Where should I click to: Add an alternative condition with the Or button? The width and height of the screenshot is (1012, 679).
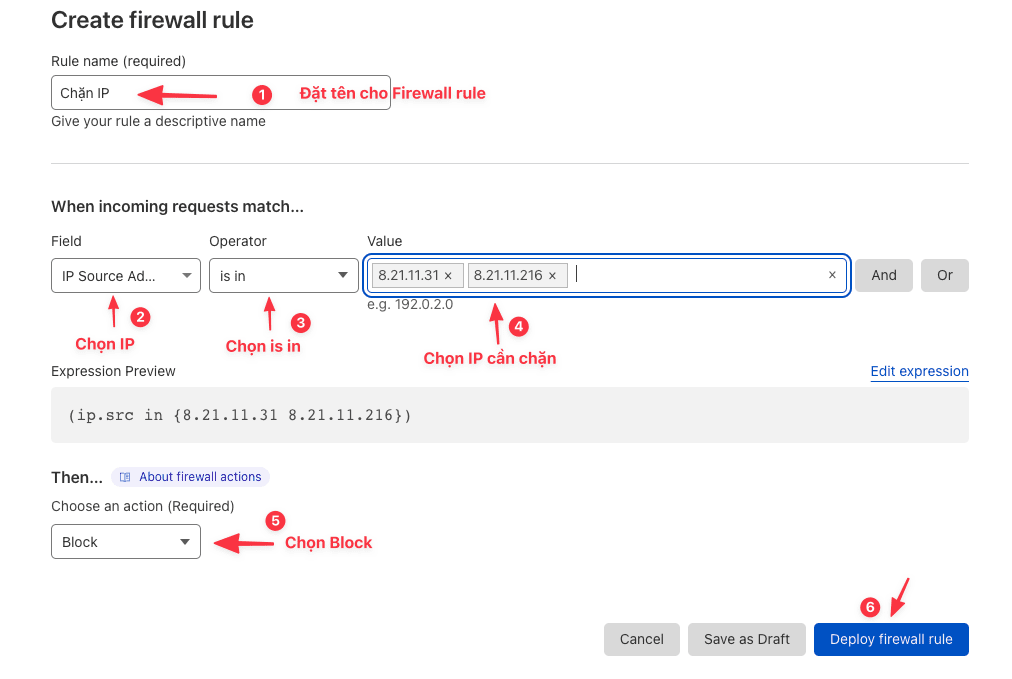(944, 275)
